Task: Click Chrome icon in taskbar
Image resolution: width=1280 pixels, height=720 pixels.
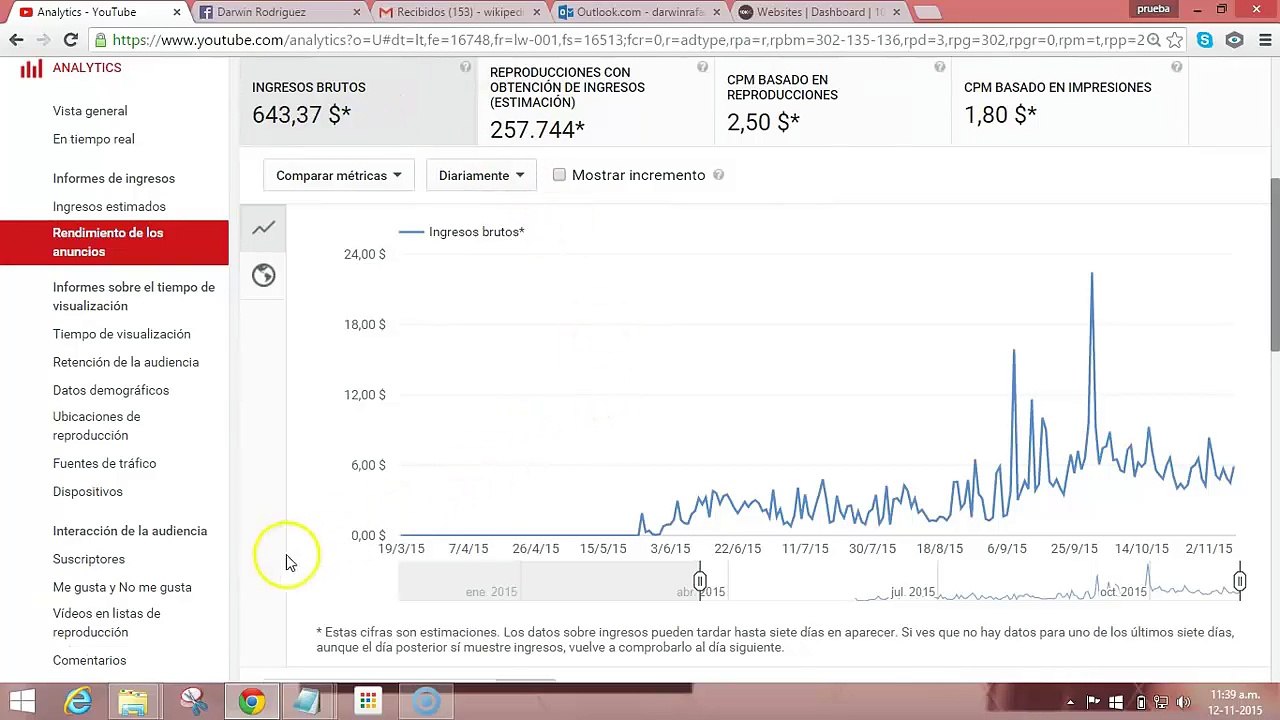Action: tap(252, 702)
